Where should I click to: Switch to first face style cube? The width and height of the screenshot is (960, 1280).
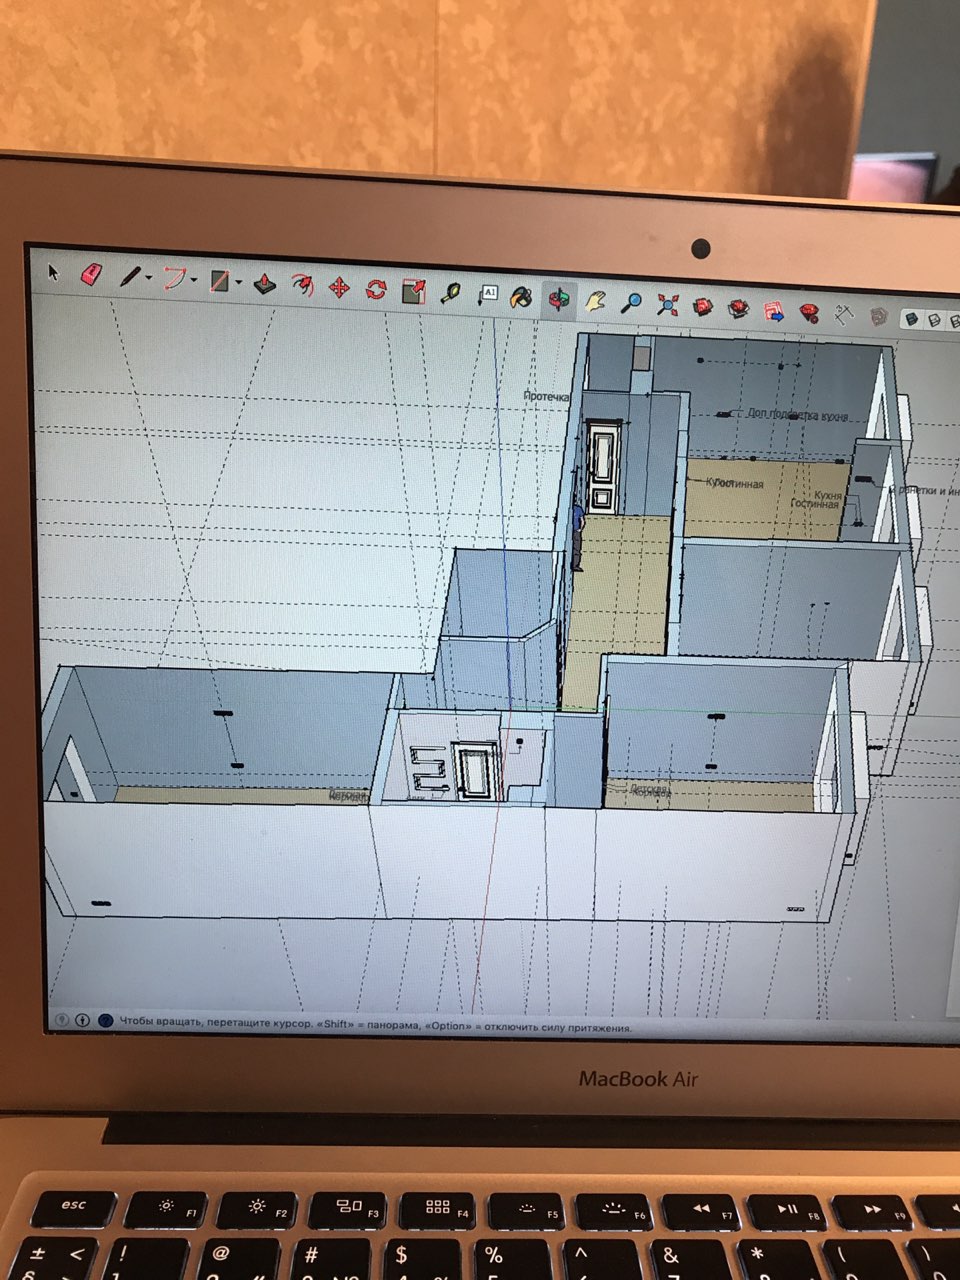pos(912,319)
